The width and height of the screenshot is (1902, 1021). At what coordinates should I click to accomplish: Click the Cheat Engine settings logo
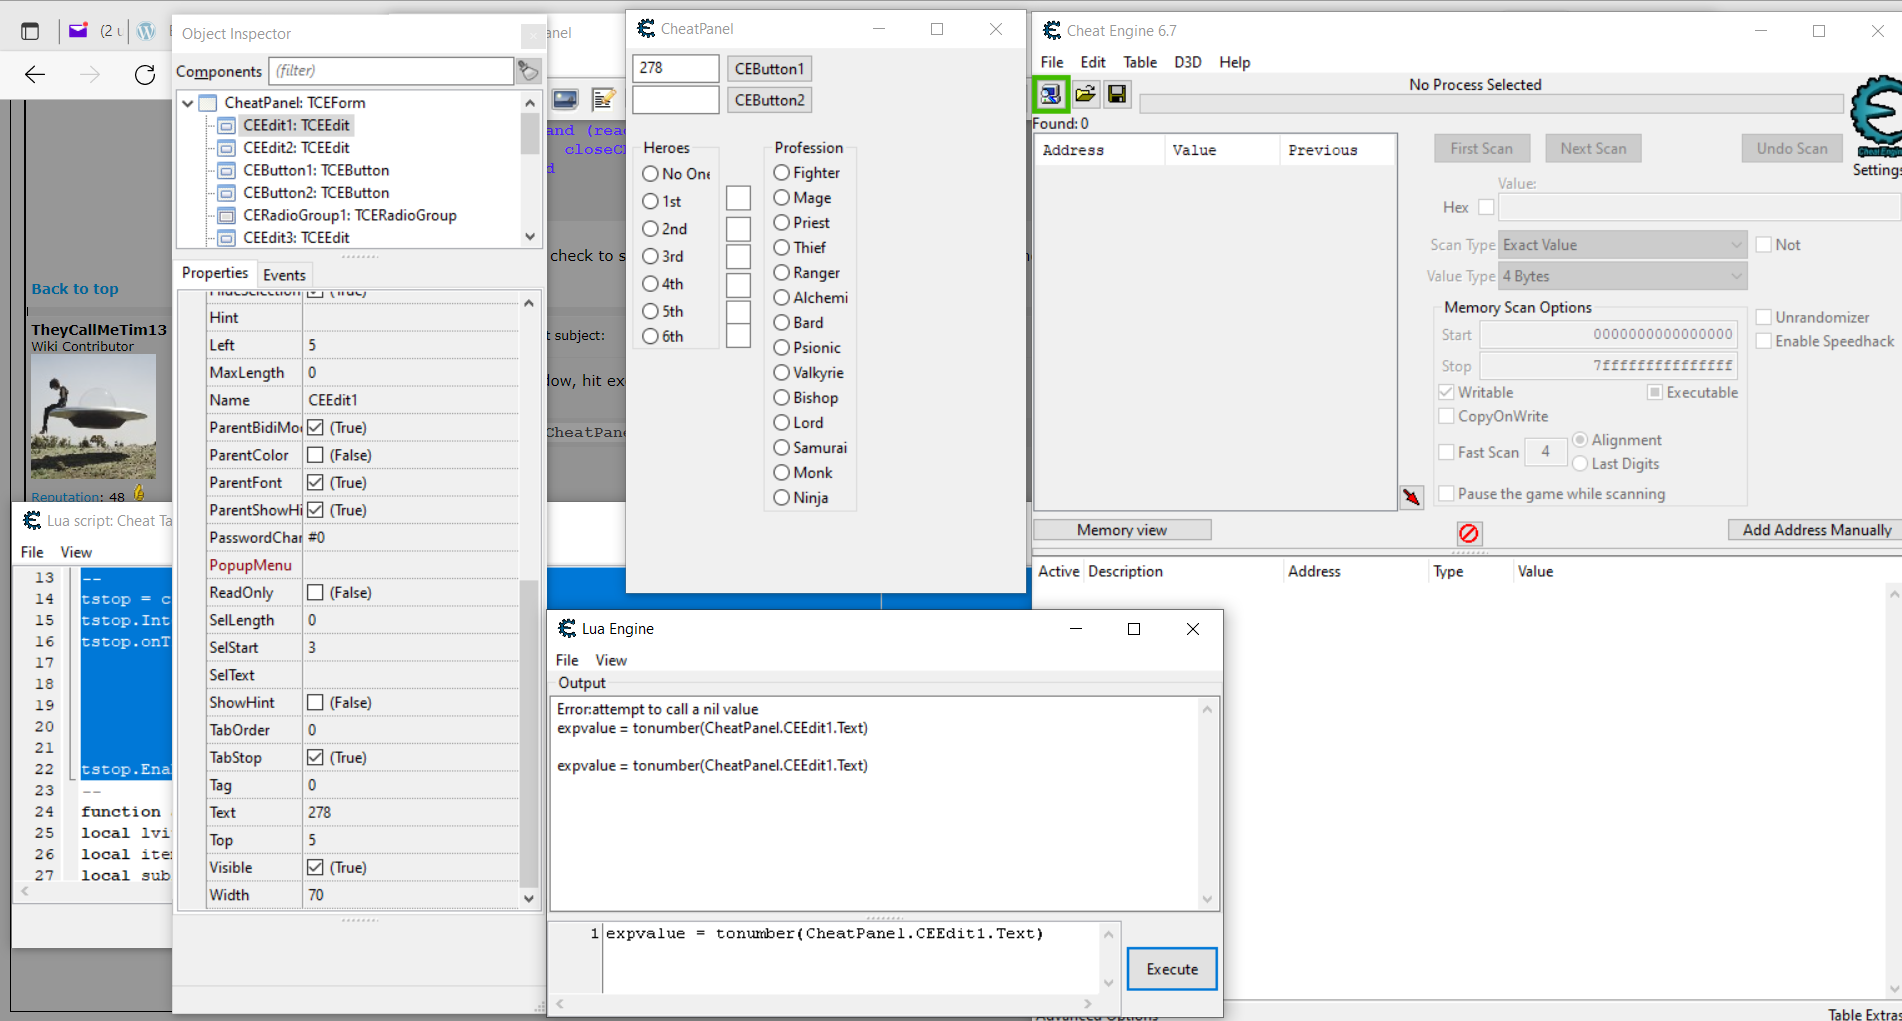coord(1876,115)
